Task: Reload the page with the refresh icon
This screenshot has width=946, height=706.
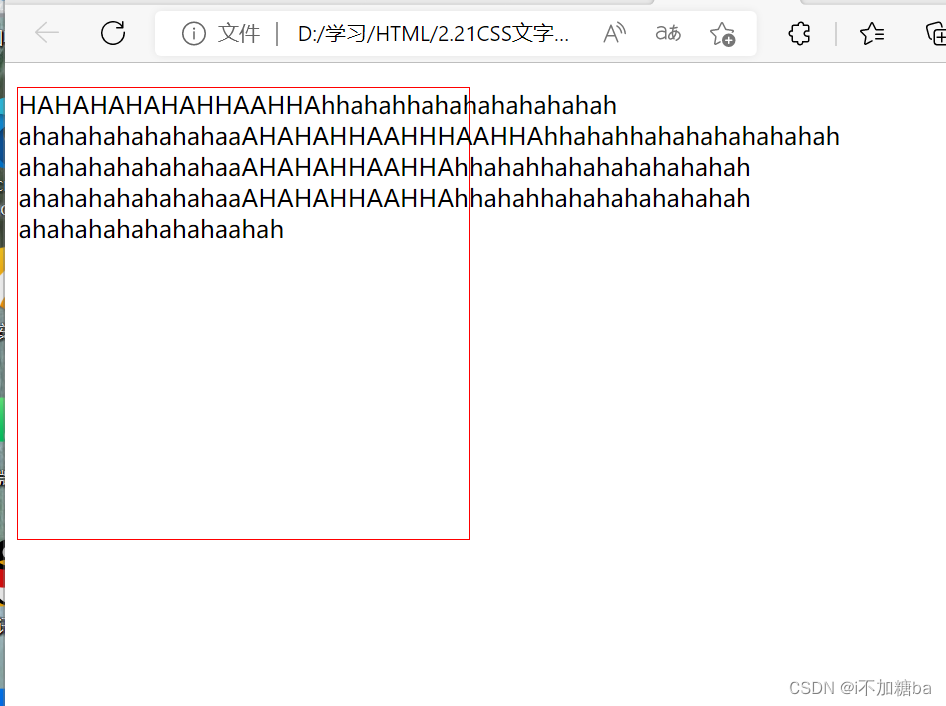Action: click(x=113, y=33)
